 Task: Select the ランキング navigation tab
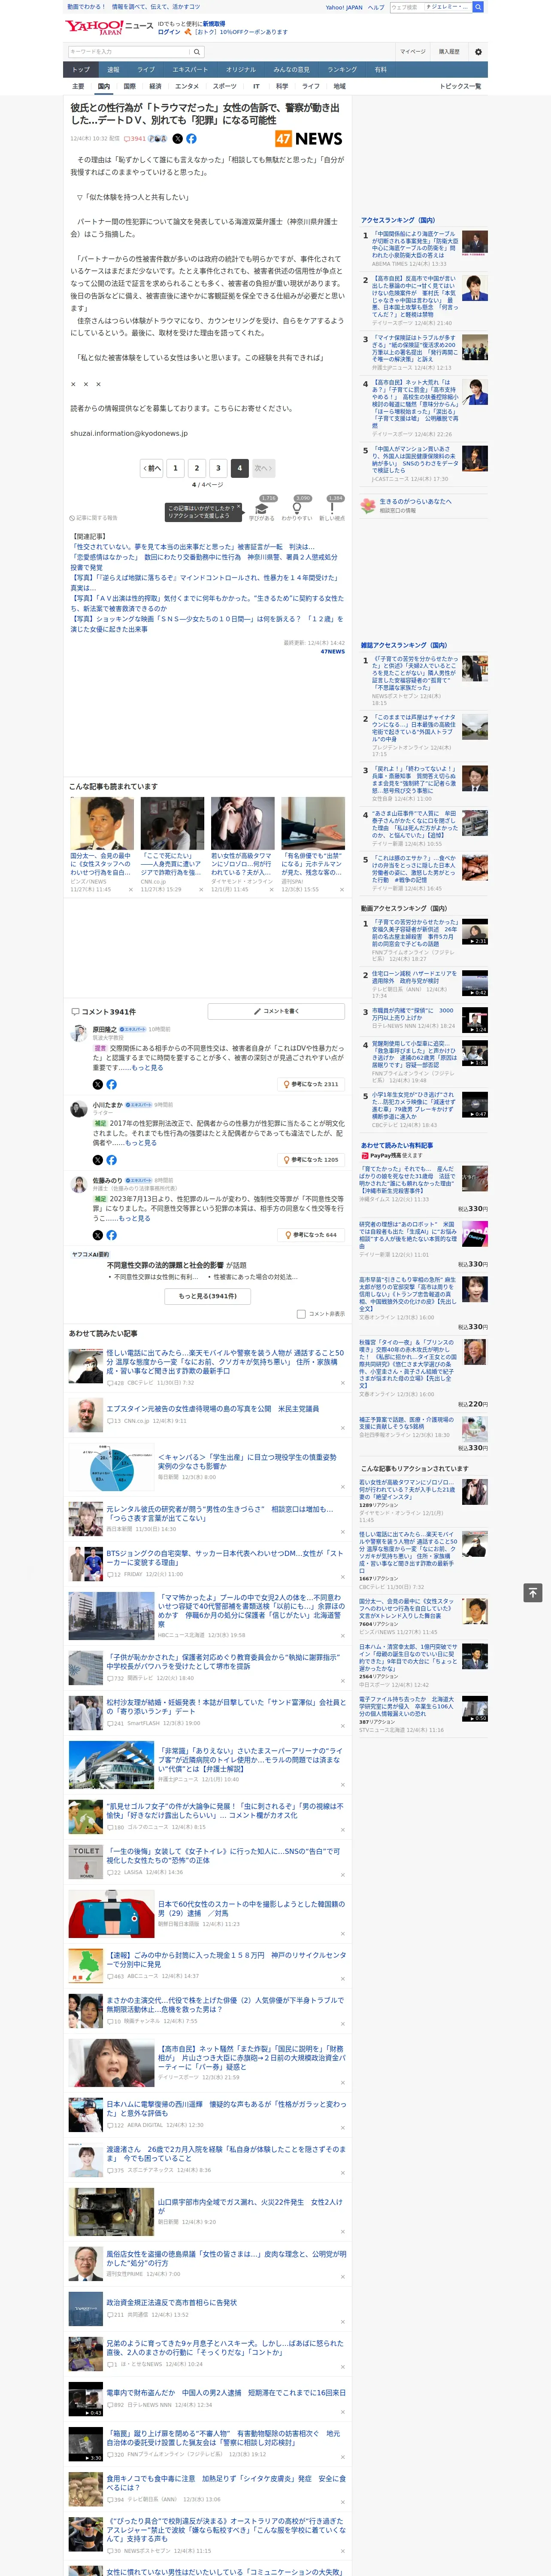tap(342, 70)
